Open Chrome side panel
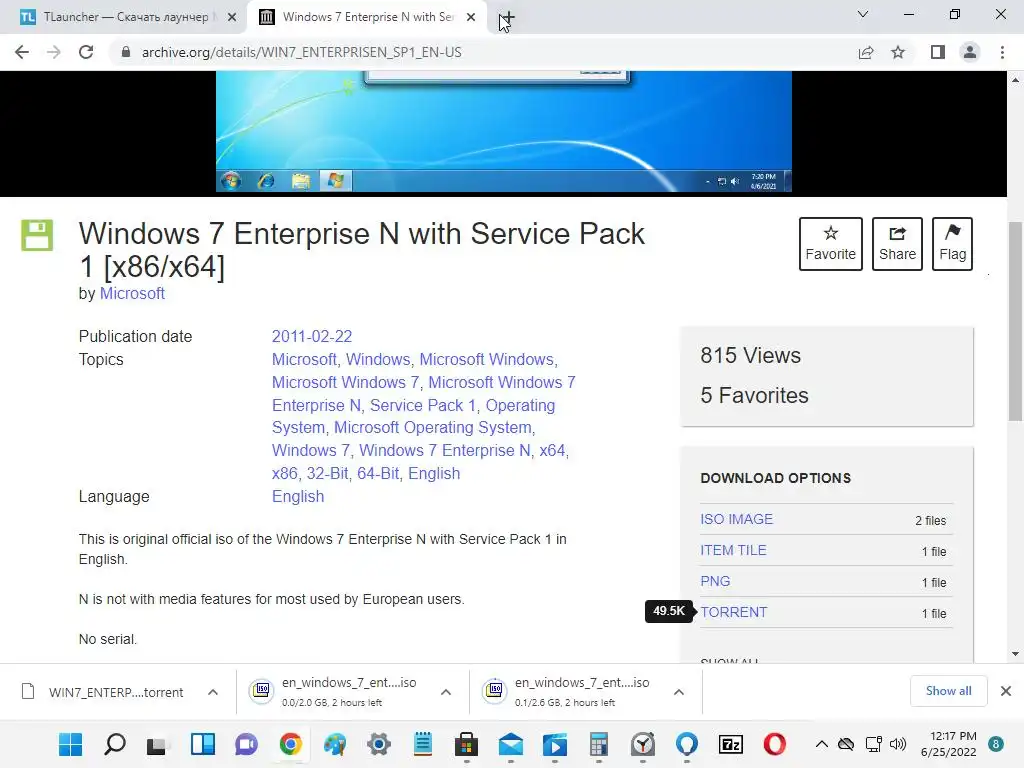 pos(938,52)
